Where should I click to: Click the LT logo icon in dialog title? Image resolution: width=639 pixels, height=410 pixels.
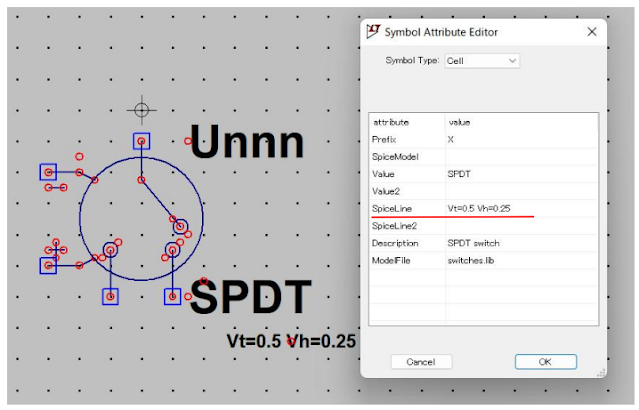click(x=373, y=31)
